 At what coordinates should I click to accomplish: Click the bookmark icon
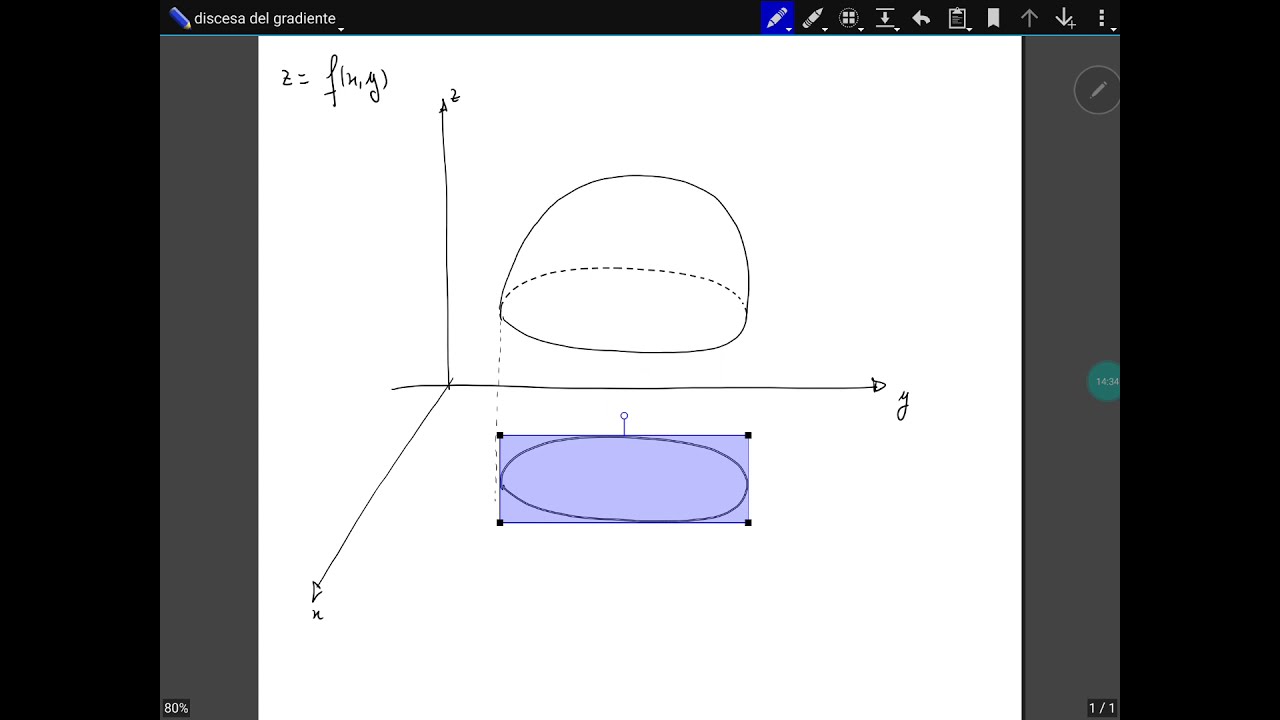pos(993,18)
